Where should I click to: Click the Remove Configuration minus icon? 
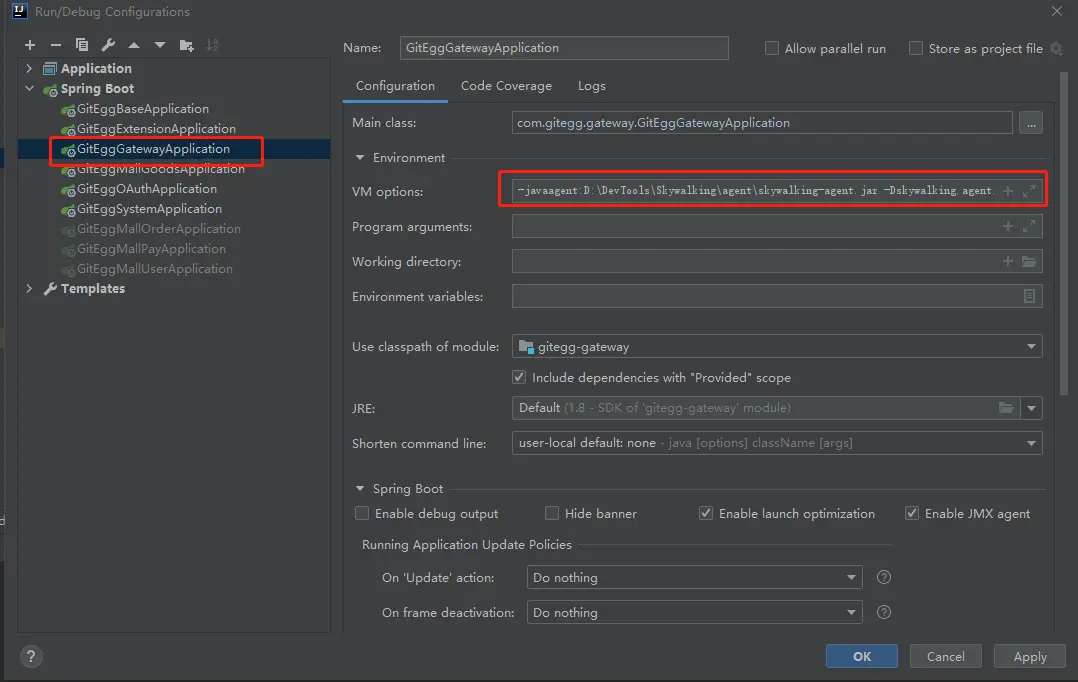[x=56, y=45]
